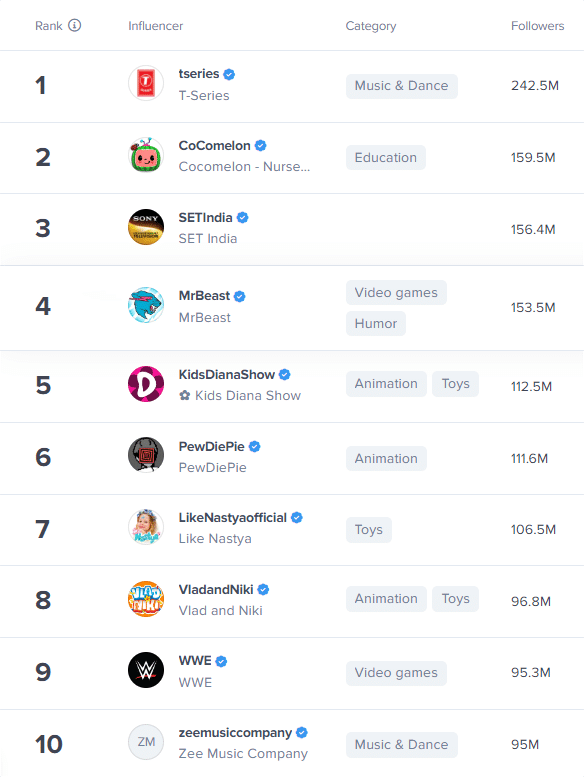
Task: Click the LikeNastyaofficial name link
Action: (x=232, y=517)
